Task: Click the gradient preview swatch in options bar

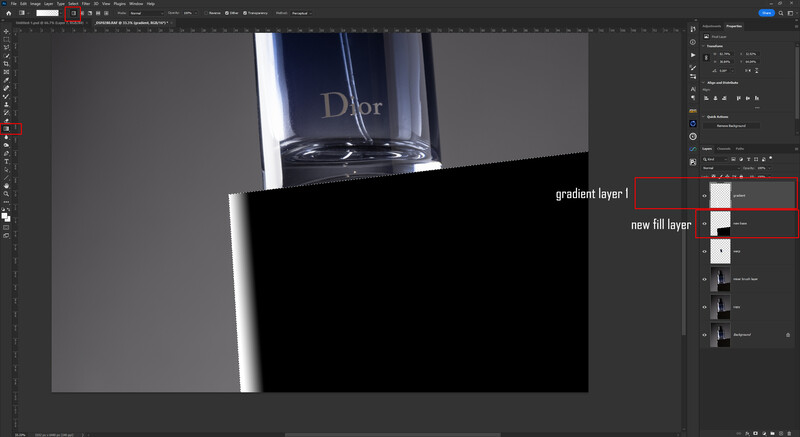Action: coord(47,13)
